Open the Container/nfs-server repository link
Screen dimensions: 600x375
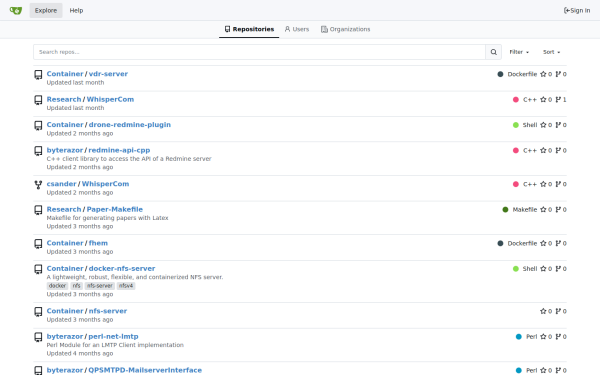108,311
